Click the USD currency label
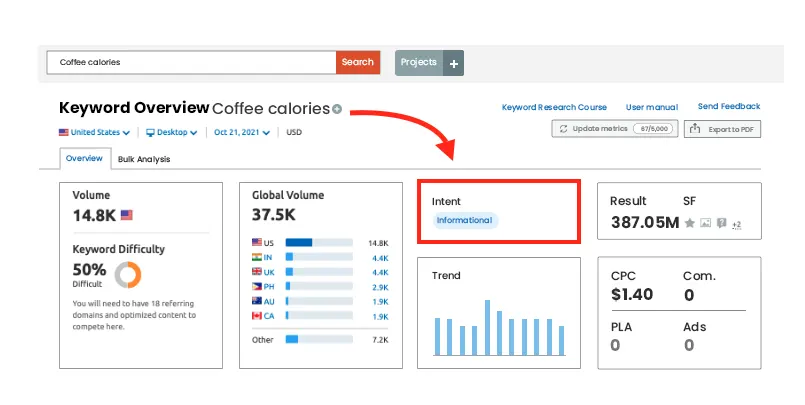Image resolution: width=805 pixels, height=405 pixels. [294, 132]
